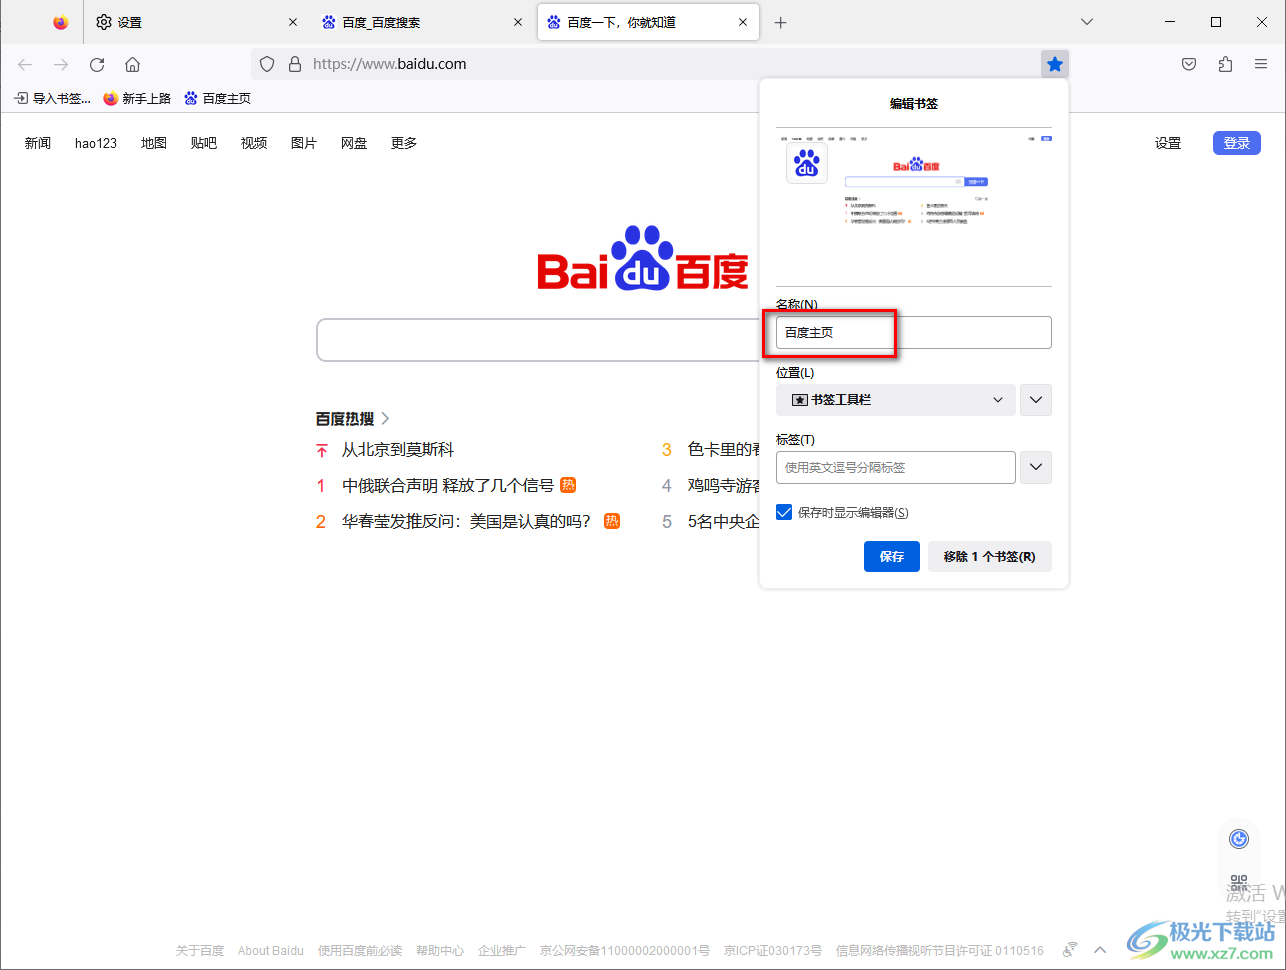Click the Baidu 设置 link at top right
The height and width of the screenshot is (970, 1286).
point(1168,143)
